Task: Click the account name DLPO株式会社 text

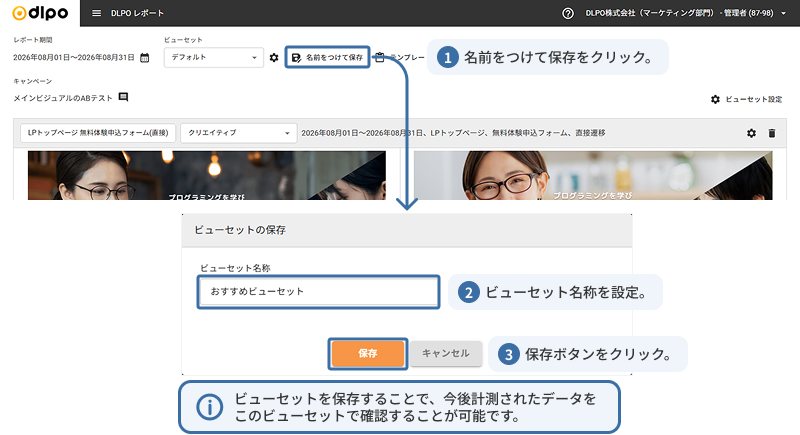Action: [x=679, y=13]
